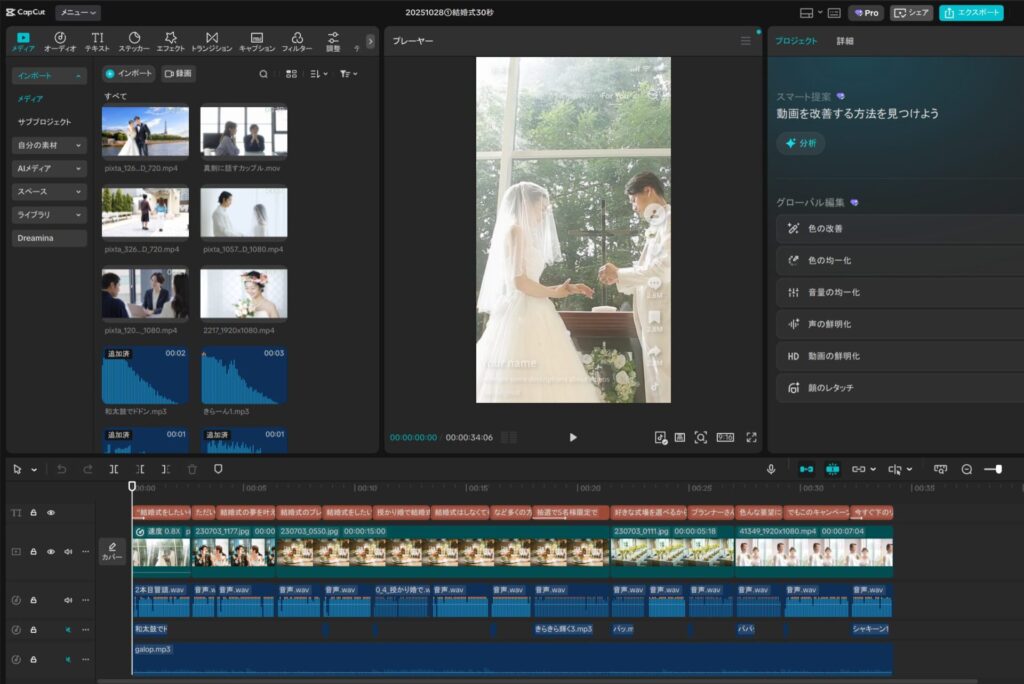Click the timeline zoom-out magnifier icon

click(x=967, y=469)
